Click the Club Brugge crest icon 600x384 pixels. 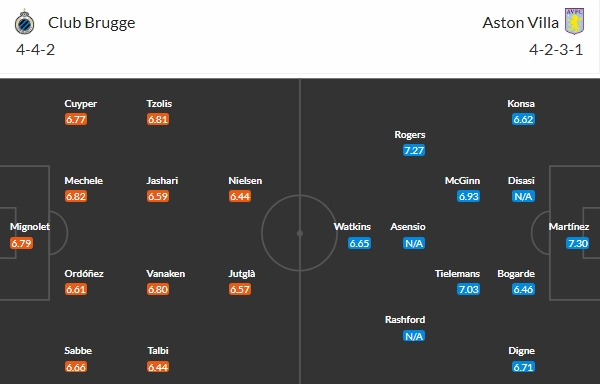point(24,22)
